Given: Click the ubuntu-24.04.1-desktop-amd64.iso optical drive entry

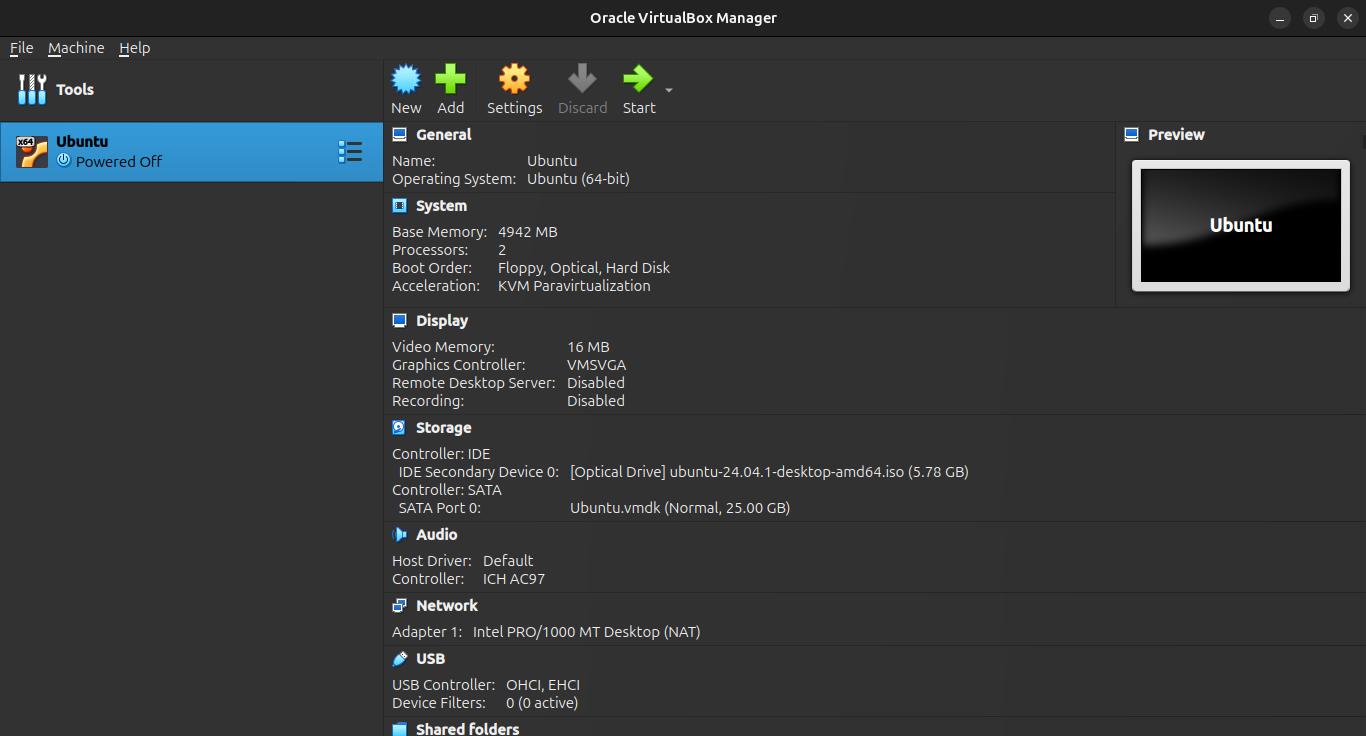Looking at the screenshot, I should click(x=769, y=472).
